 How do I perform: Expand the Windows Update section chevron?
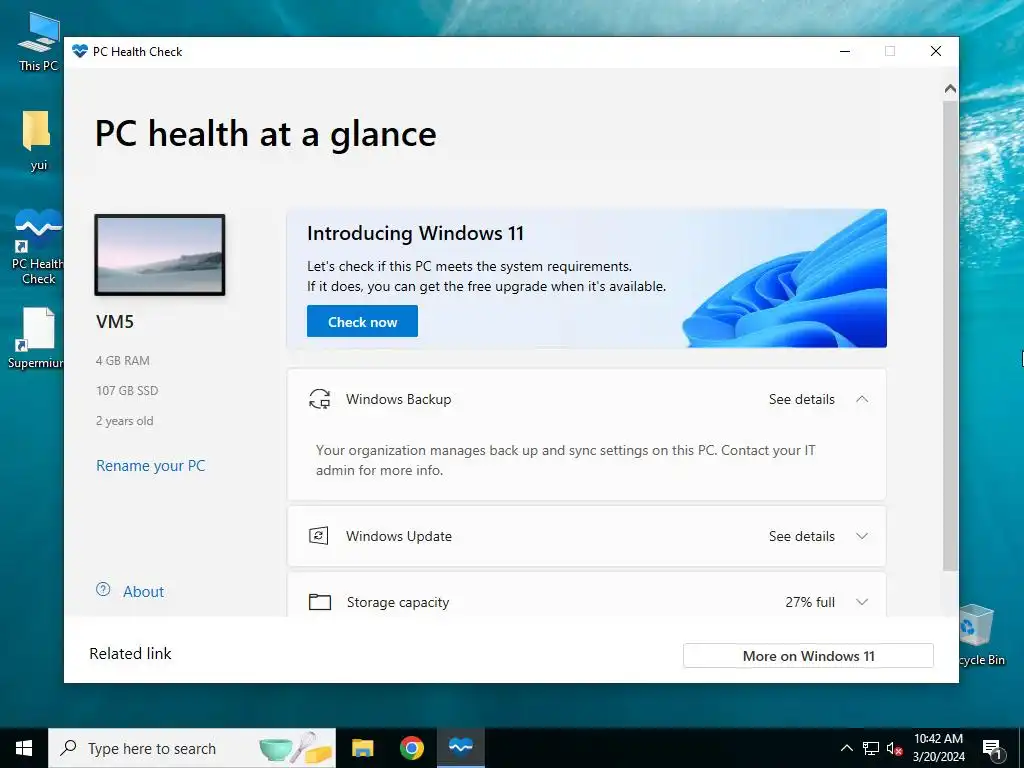click(x=862, y=536)
